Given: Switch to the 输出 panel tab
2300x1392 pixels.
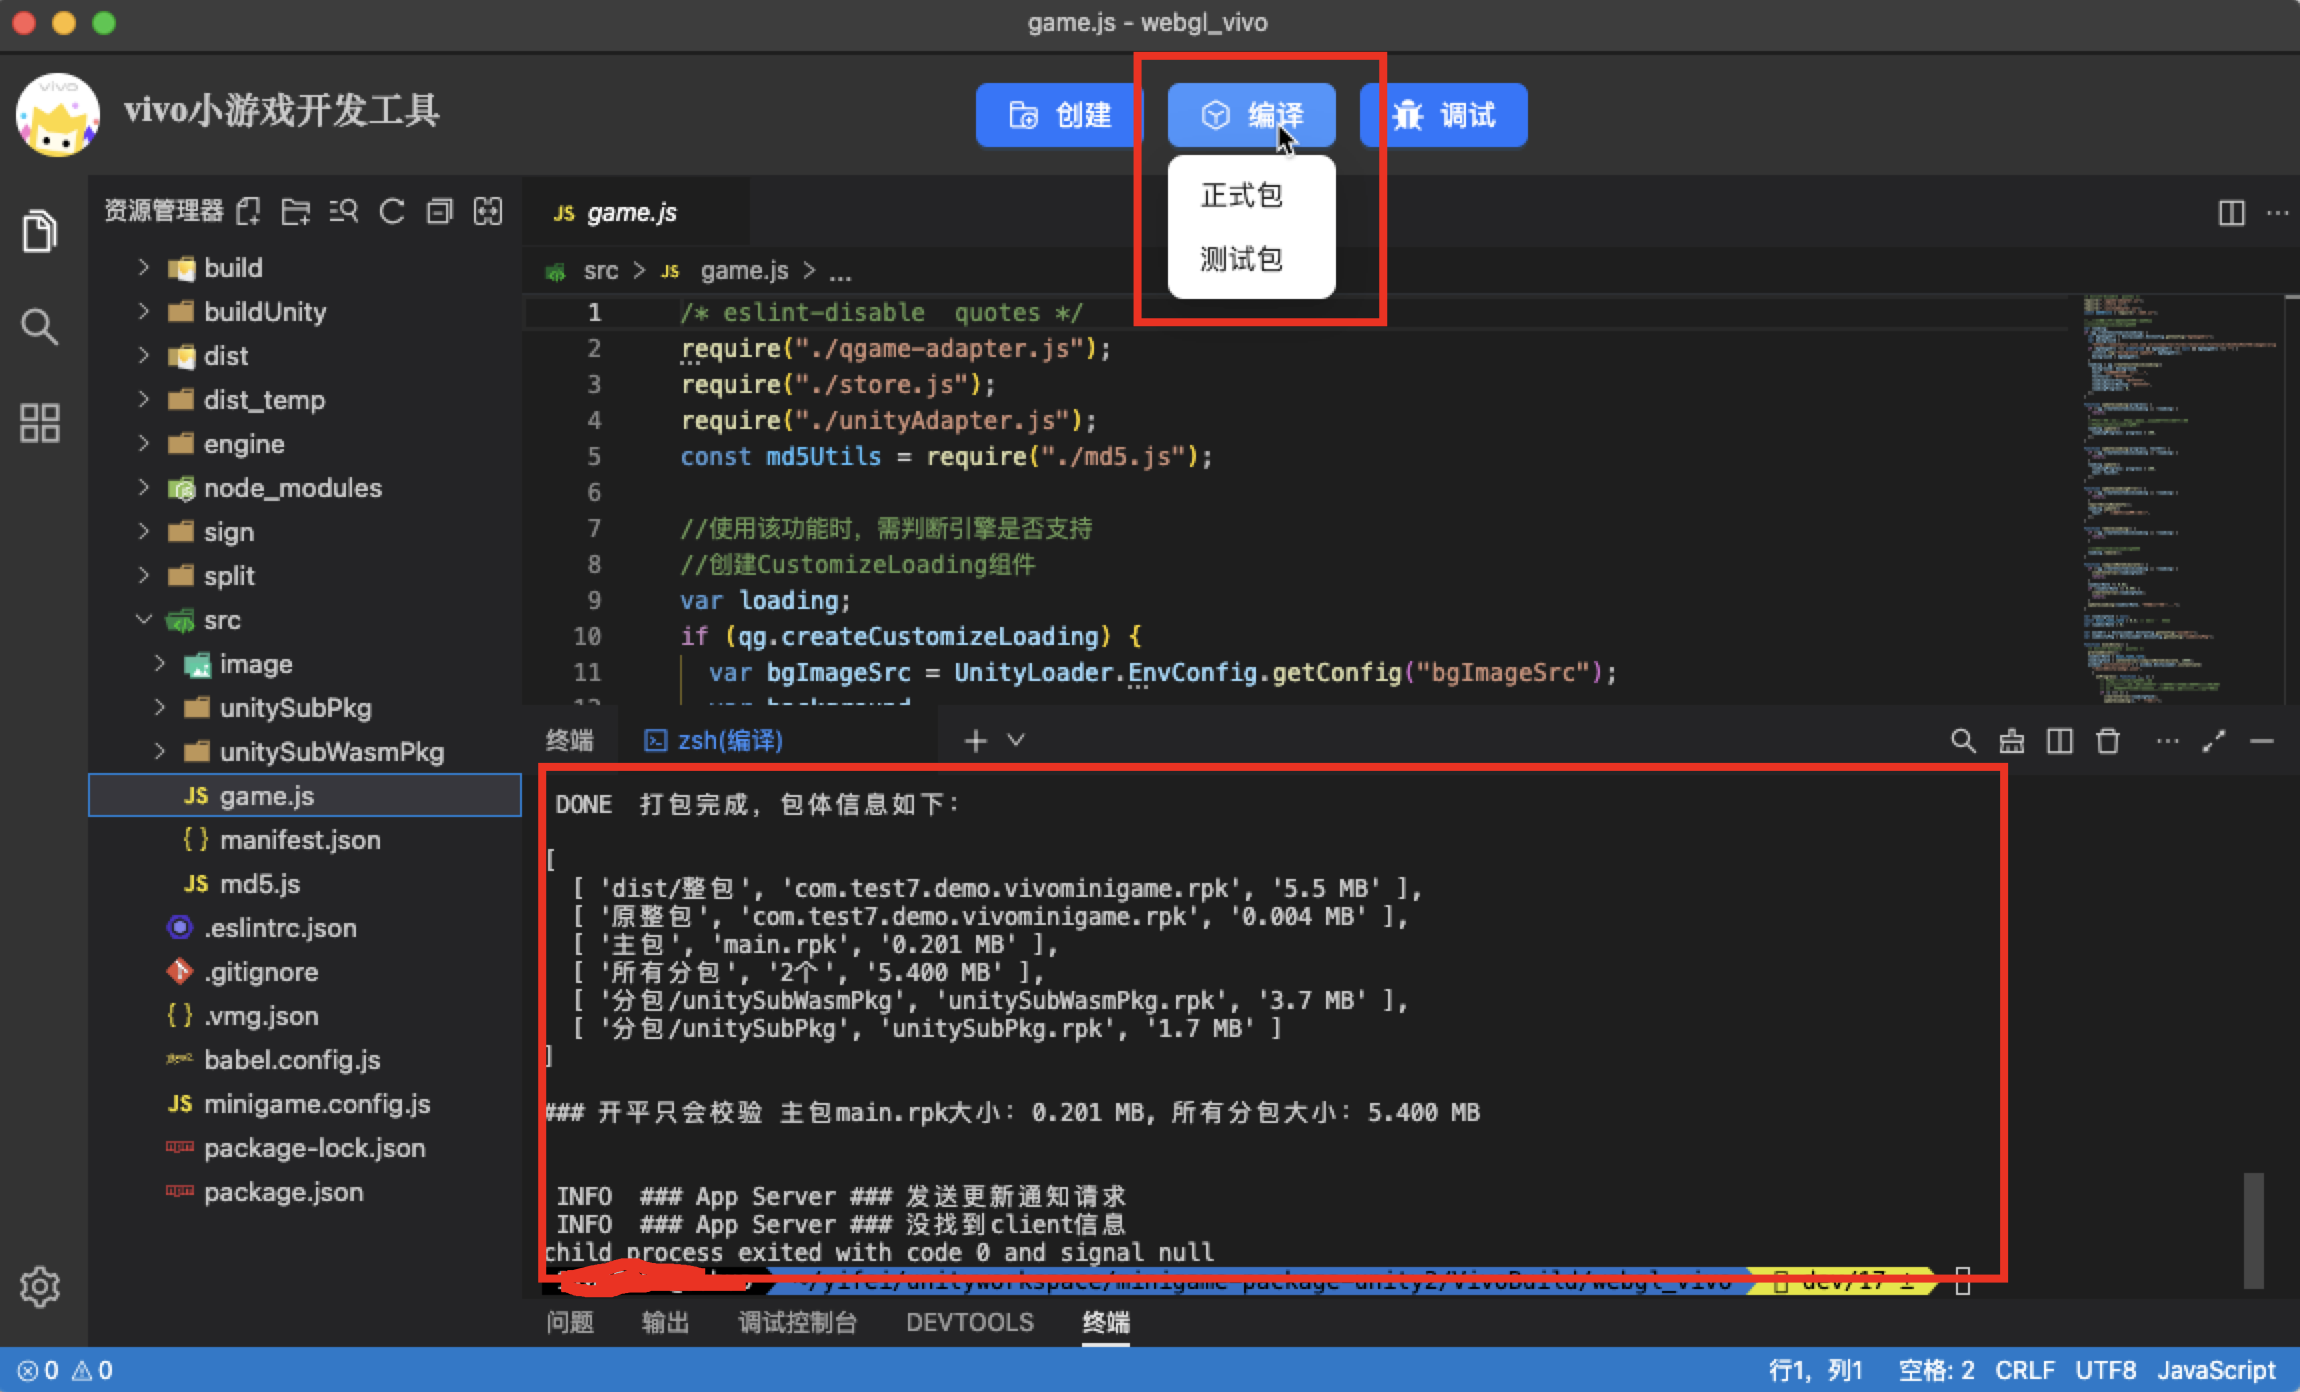Looking at the screenshot, I should [666, 1322].
